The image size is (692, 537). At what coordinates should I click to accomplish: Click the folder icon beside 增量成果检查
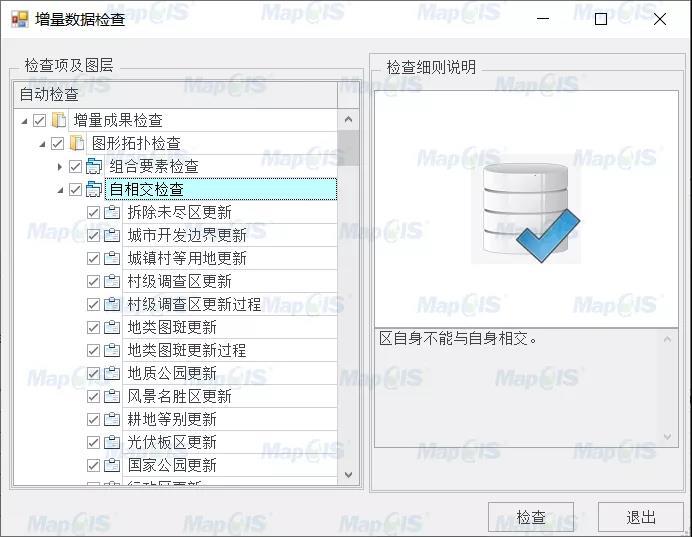[x=59, y=120]
